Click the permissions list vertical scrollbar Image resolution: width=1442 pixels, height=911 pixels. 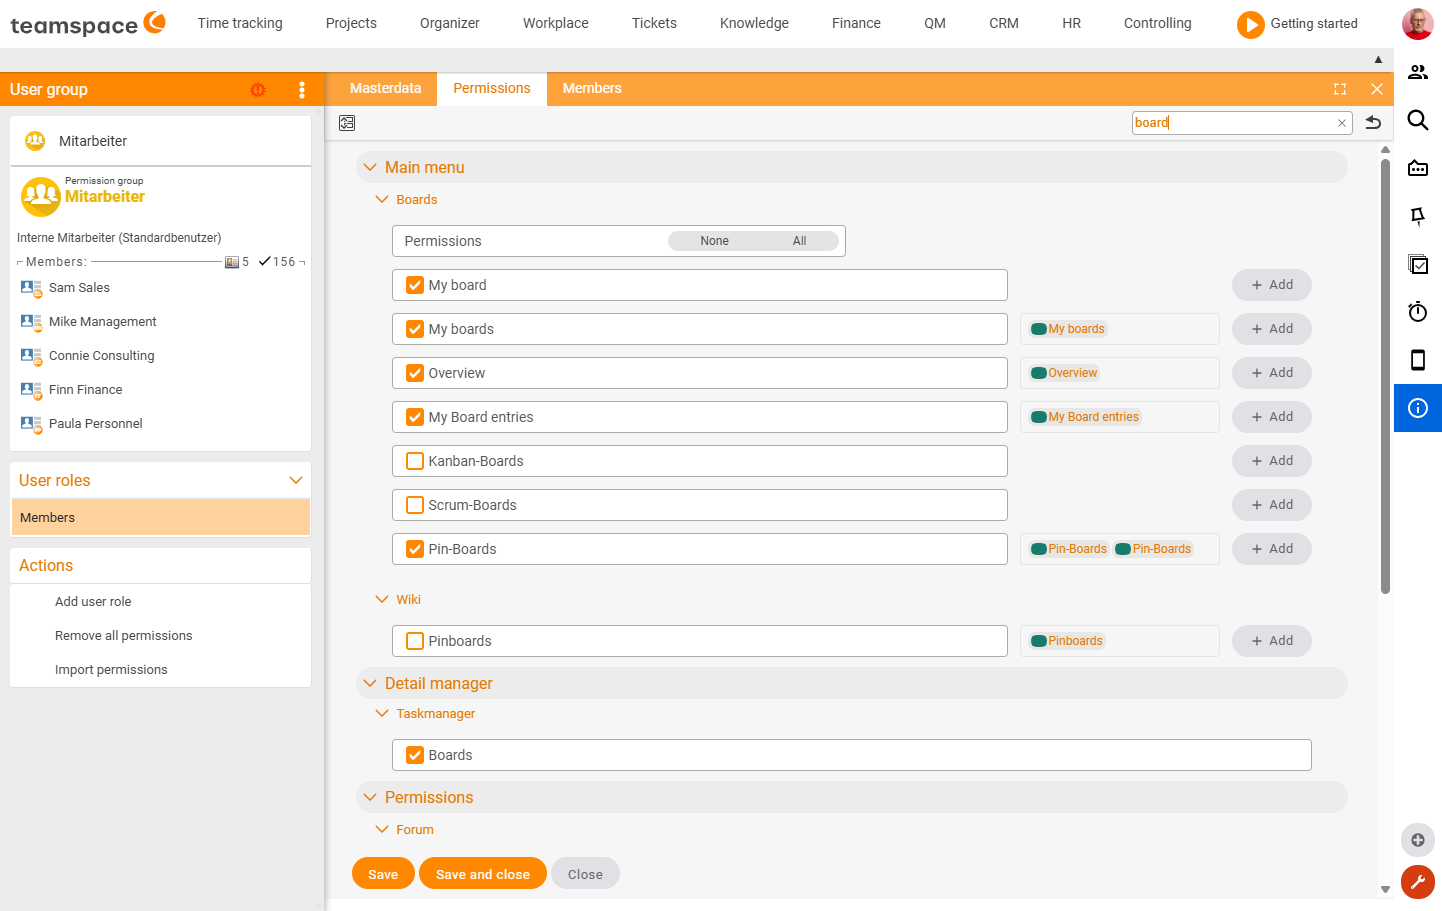(1385, 375)
